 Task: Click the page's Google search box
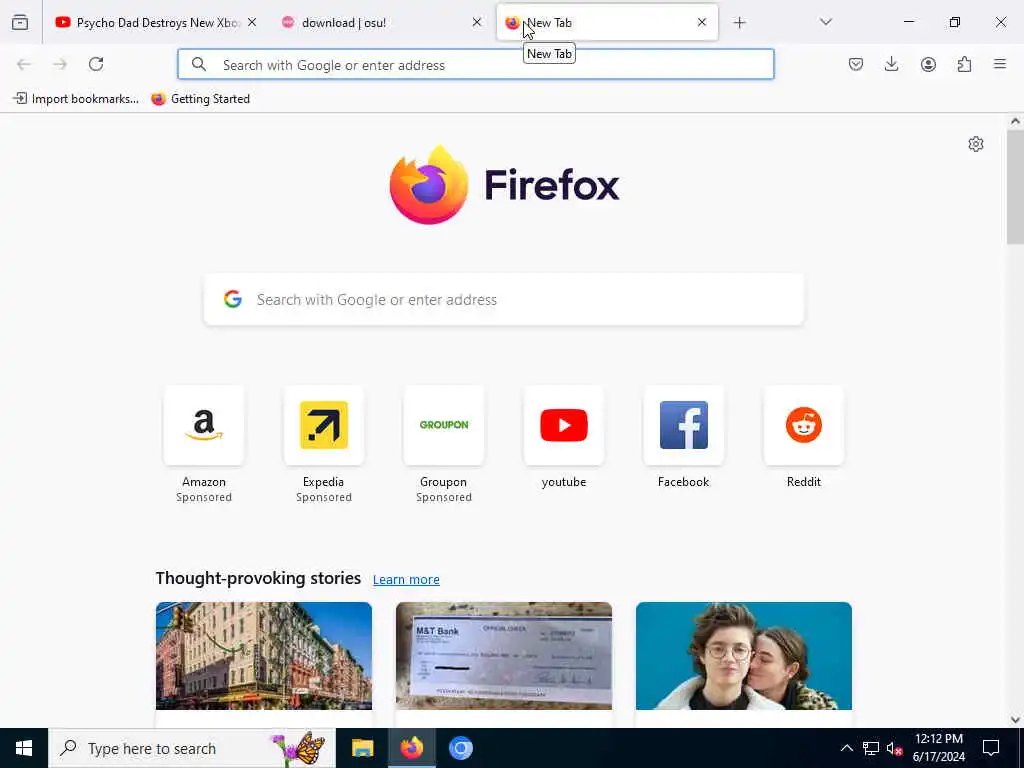tap(504, 300)
